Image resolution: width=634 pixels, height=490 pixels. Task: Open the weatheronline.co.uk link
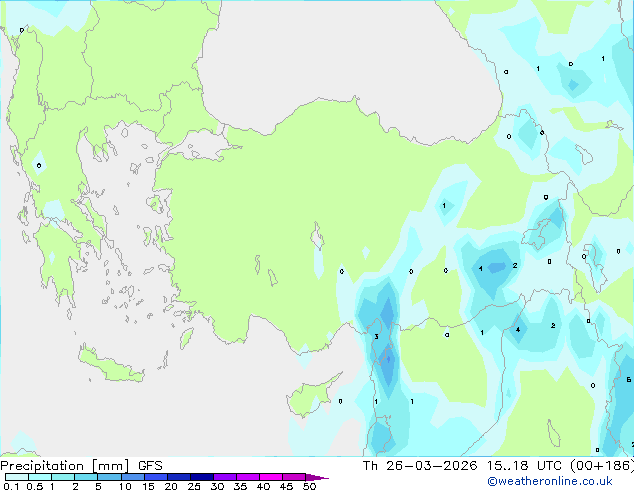click(550, 481)
